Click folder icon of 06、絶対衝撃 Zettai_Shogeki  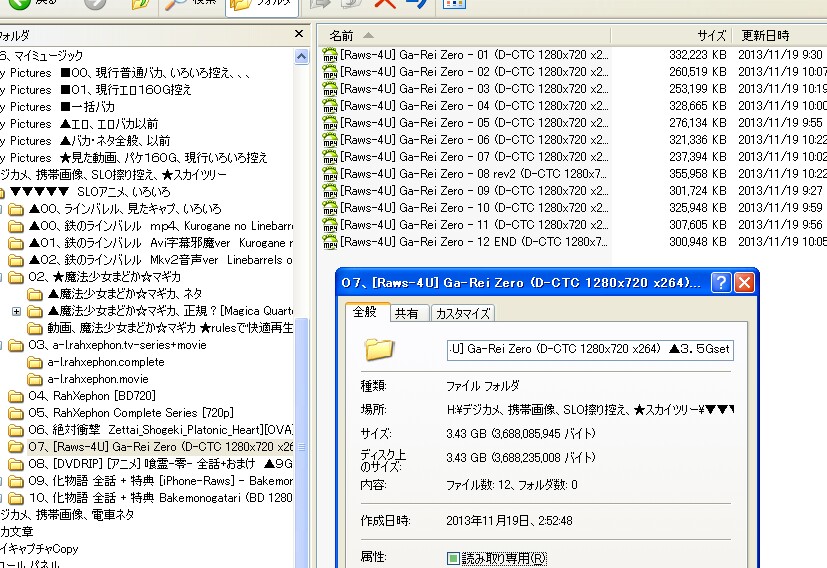(x=16, y=430)
